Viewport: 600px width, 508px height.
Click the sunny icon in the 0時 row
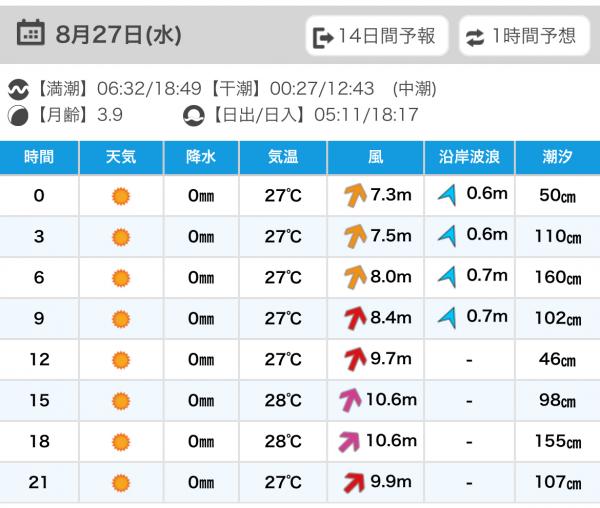pyautogui.click(x=121, y=196)
